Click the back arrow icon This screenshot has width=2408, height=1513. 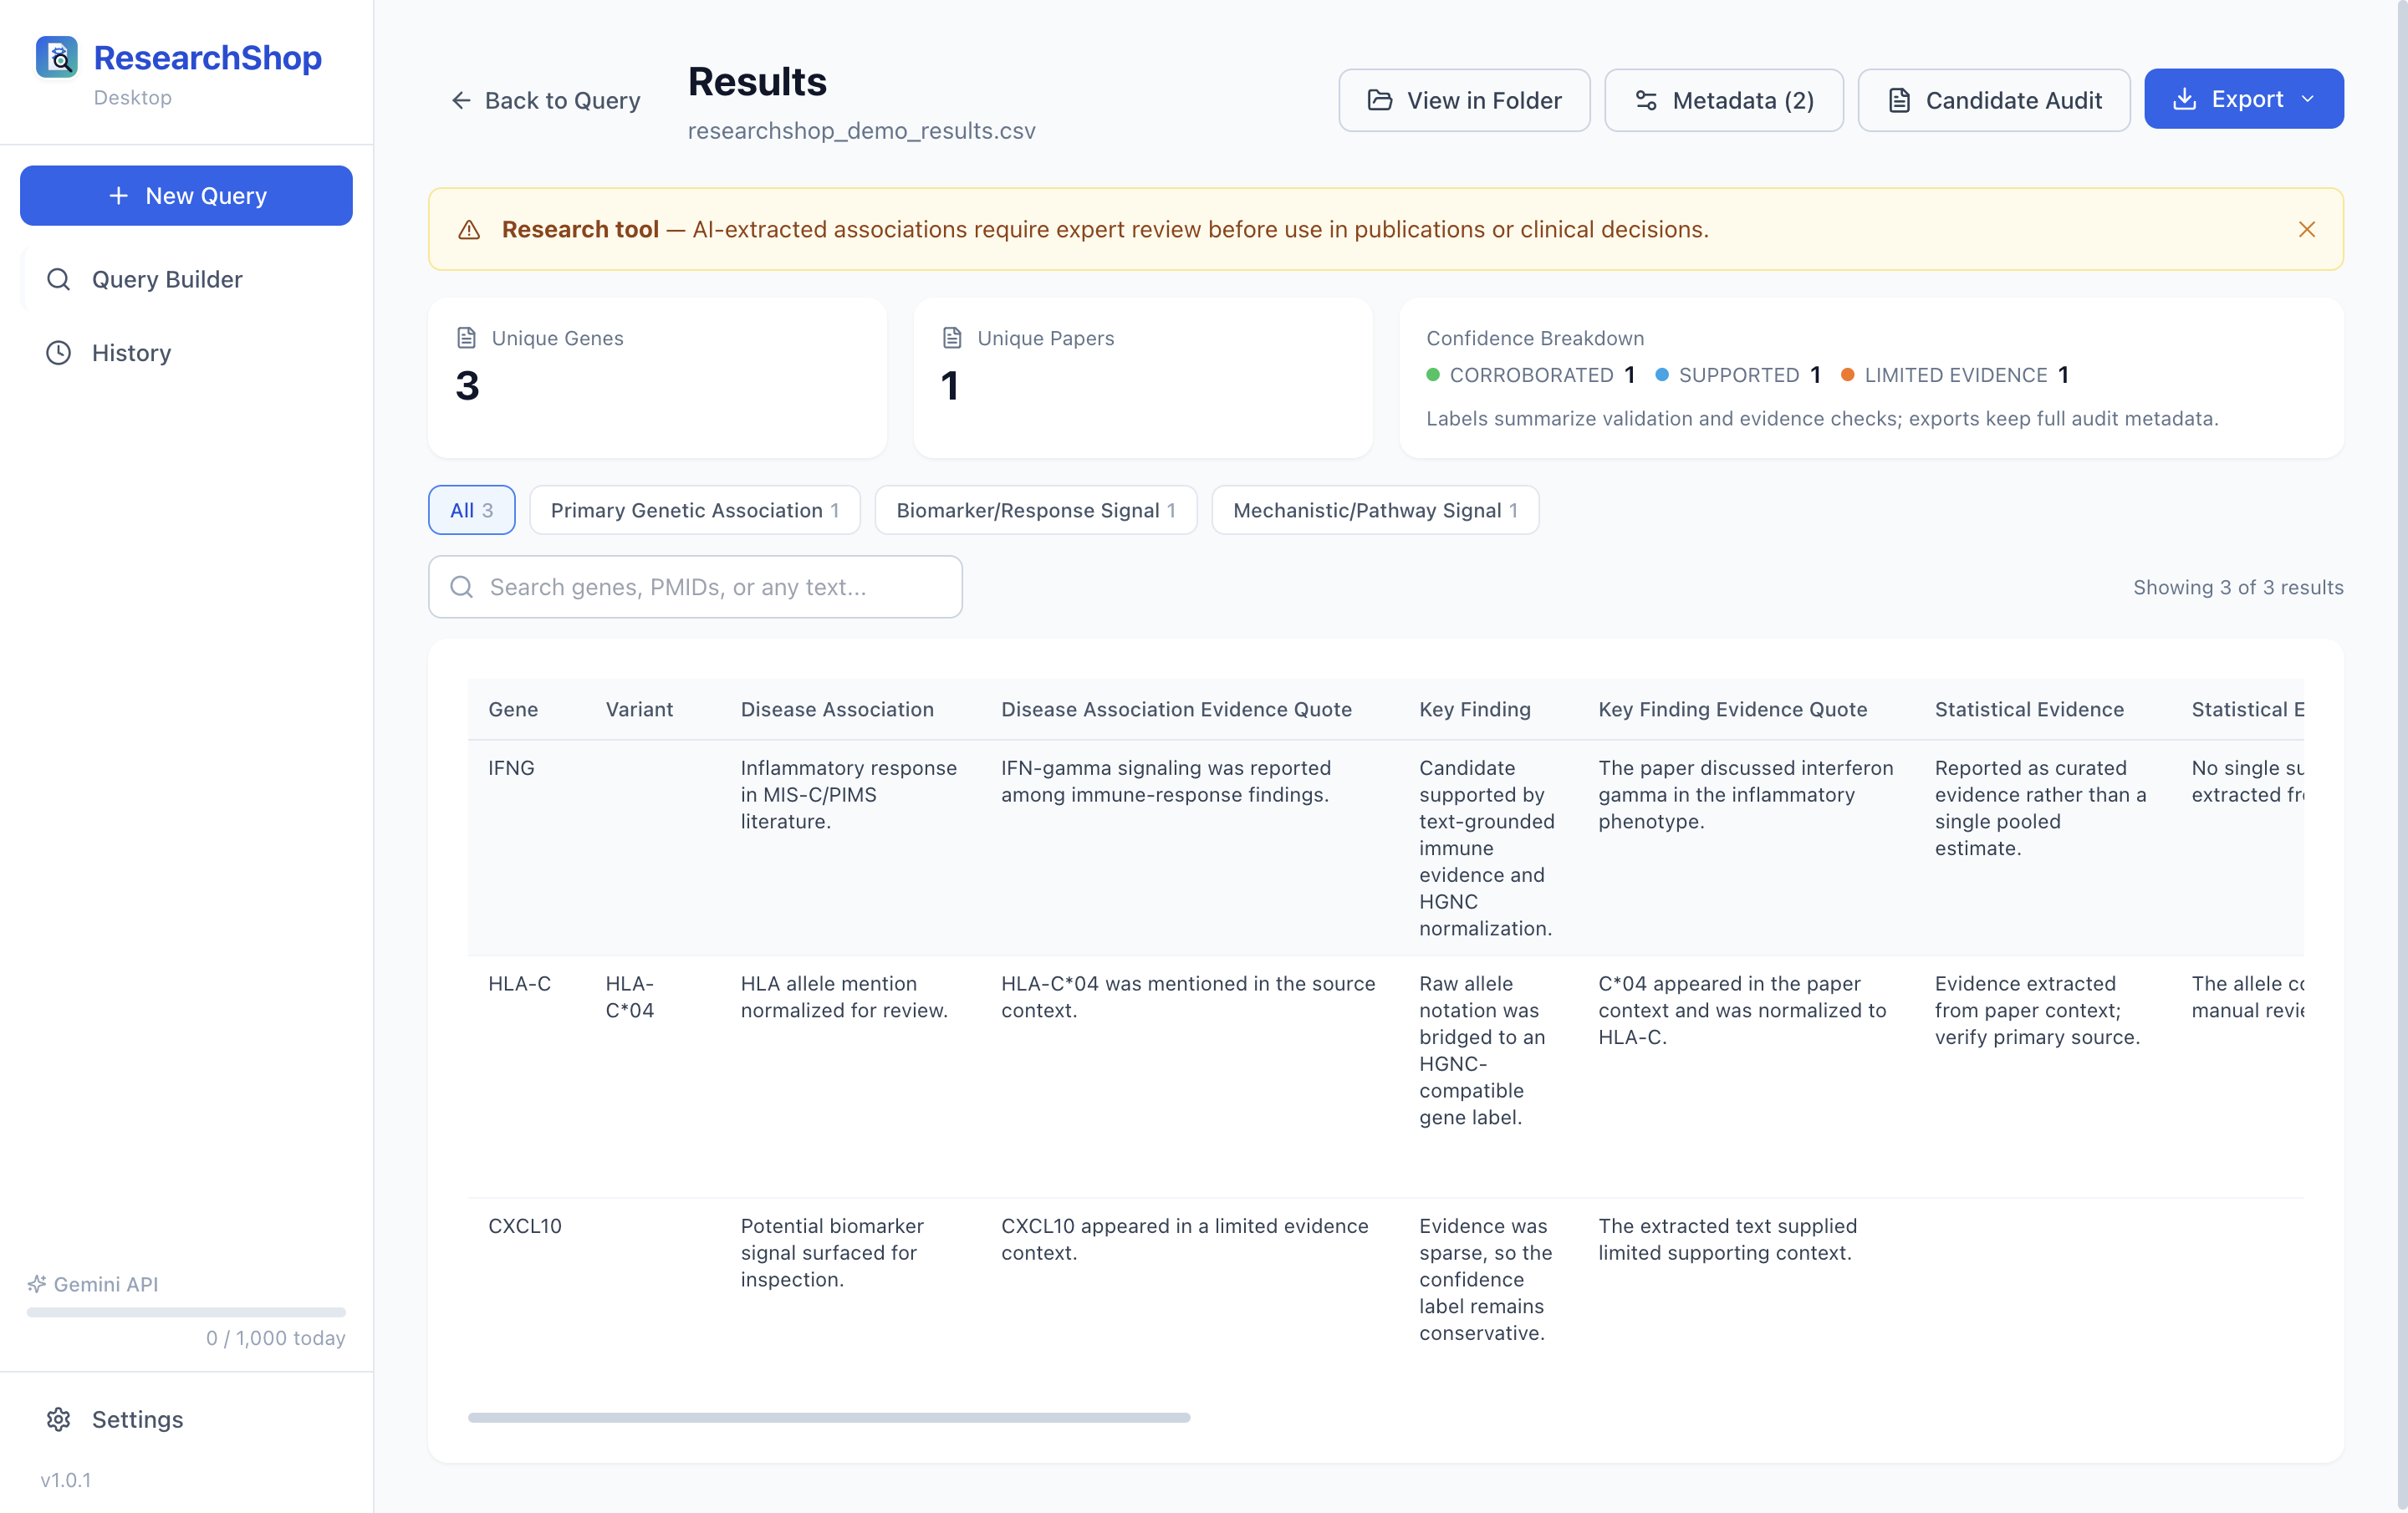click(461, 100)
